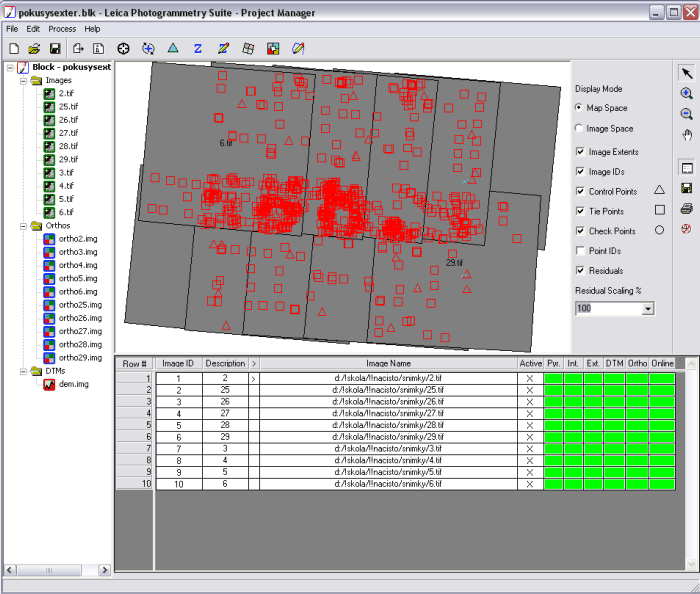Click the Image Name column header

388,364
